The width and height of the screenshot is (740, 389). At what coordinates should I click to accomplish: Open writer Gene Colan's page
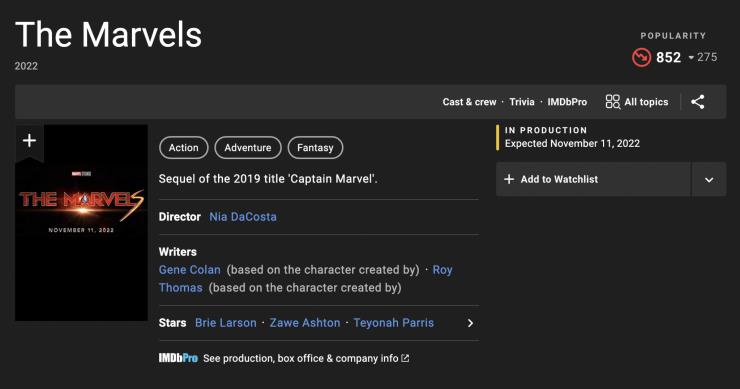[190, 270]
